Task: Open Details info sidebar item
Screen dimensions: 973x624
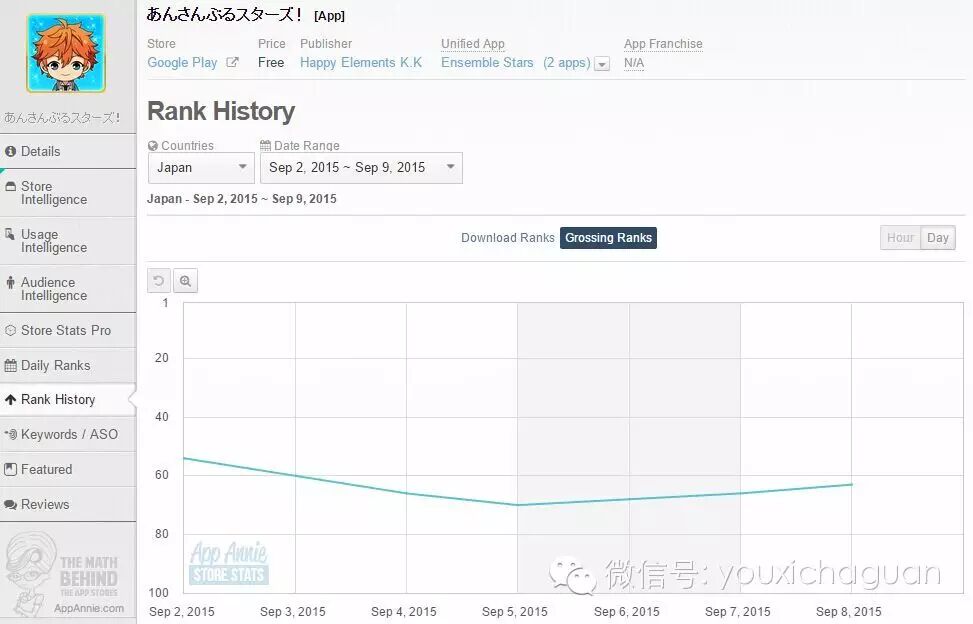Action: (x=68, y=151)
